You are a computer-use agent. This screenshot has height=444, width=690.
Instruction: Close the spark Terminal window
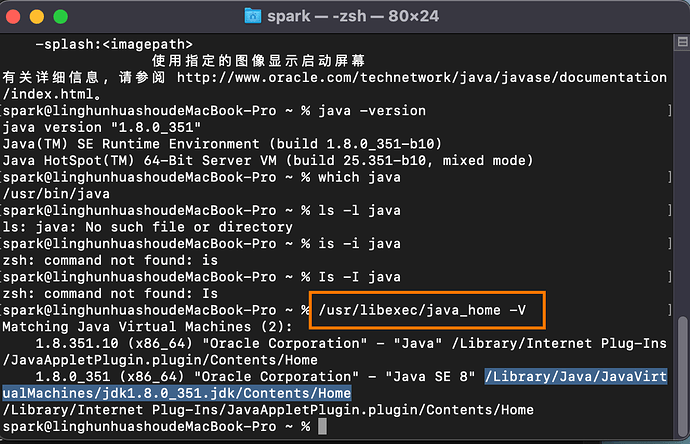(x=17, y=16)
